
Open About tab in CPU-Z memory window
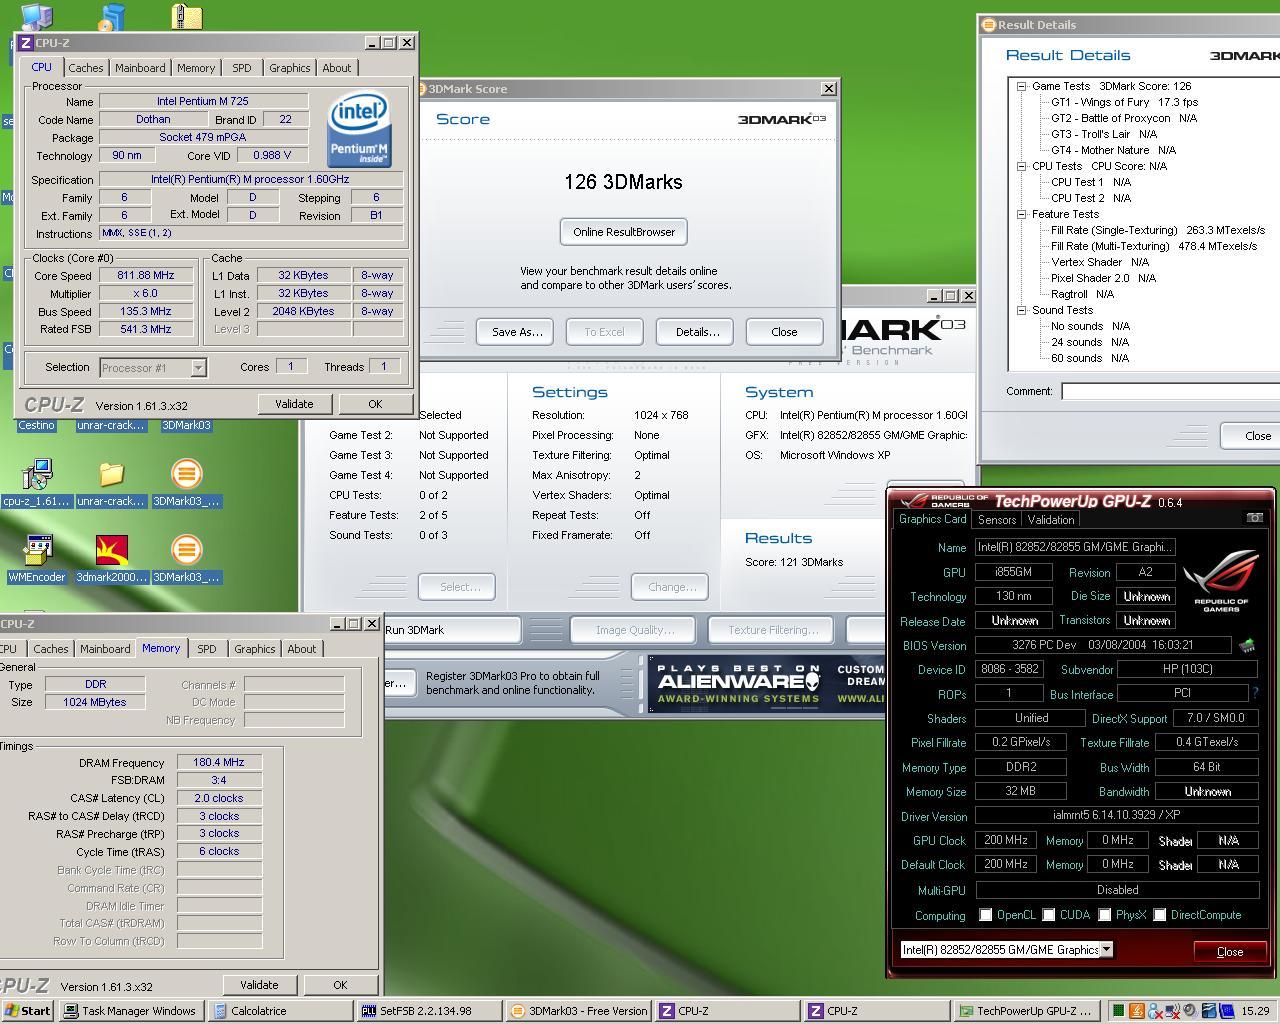pos(302,649)
